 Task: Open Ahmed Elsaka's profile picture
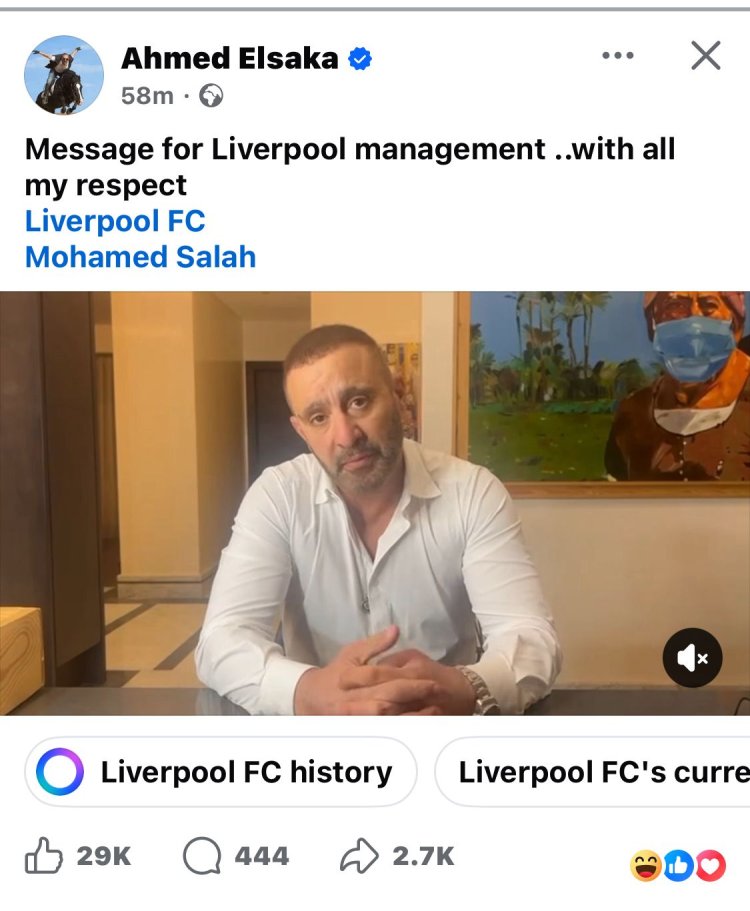[x=64, y=75]
